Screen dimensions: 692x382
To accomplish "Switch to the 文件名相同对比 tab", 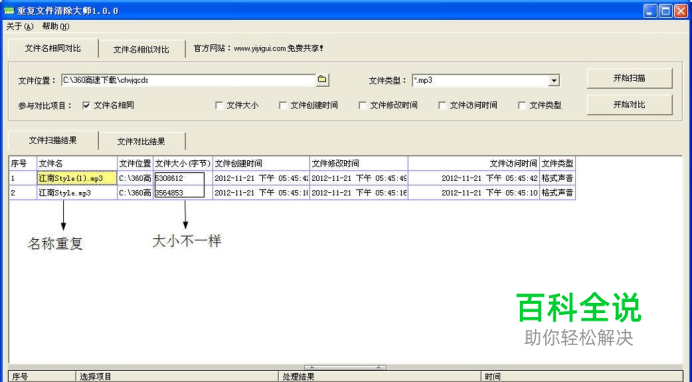I will [x=53, y=49].
